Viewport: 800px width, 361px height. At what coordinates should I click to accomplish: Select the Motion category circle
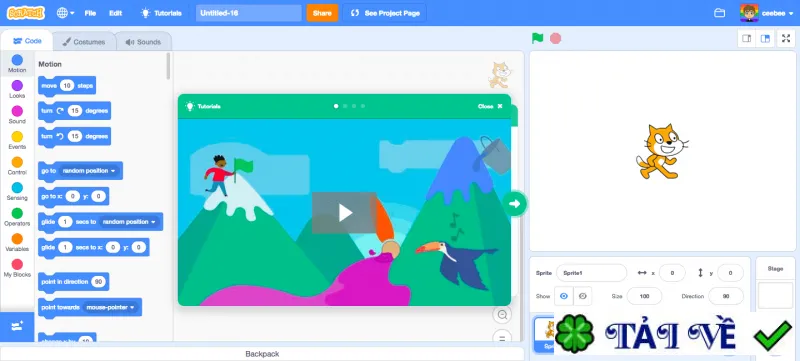tap(17, 60)
